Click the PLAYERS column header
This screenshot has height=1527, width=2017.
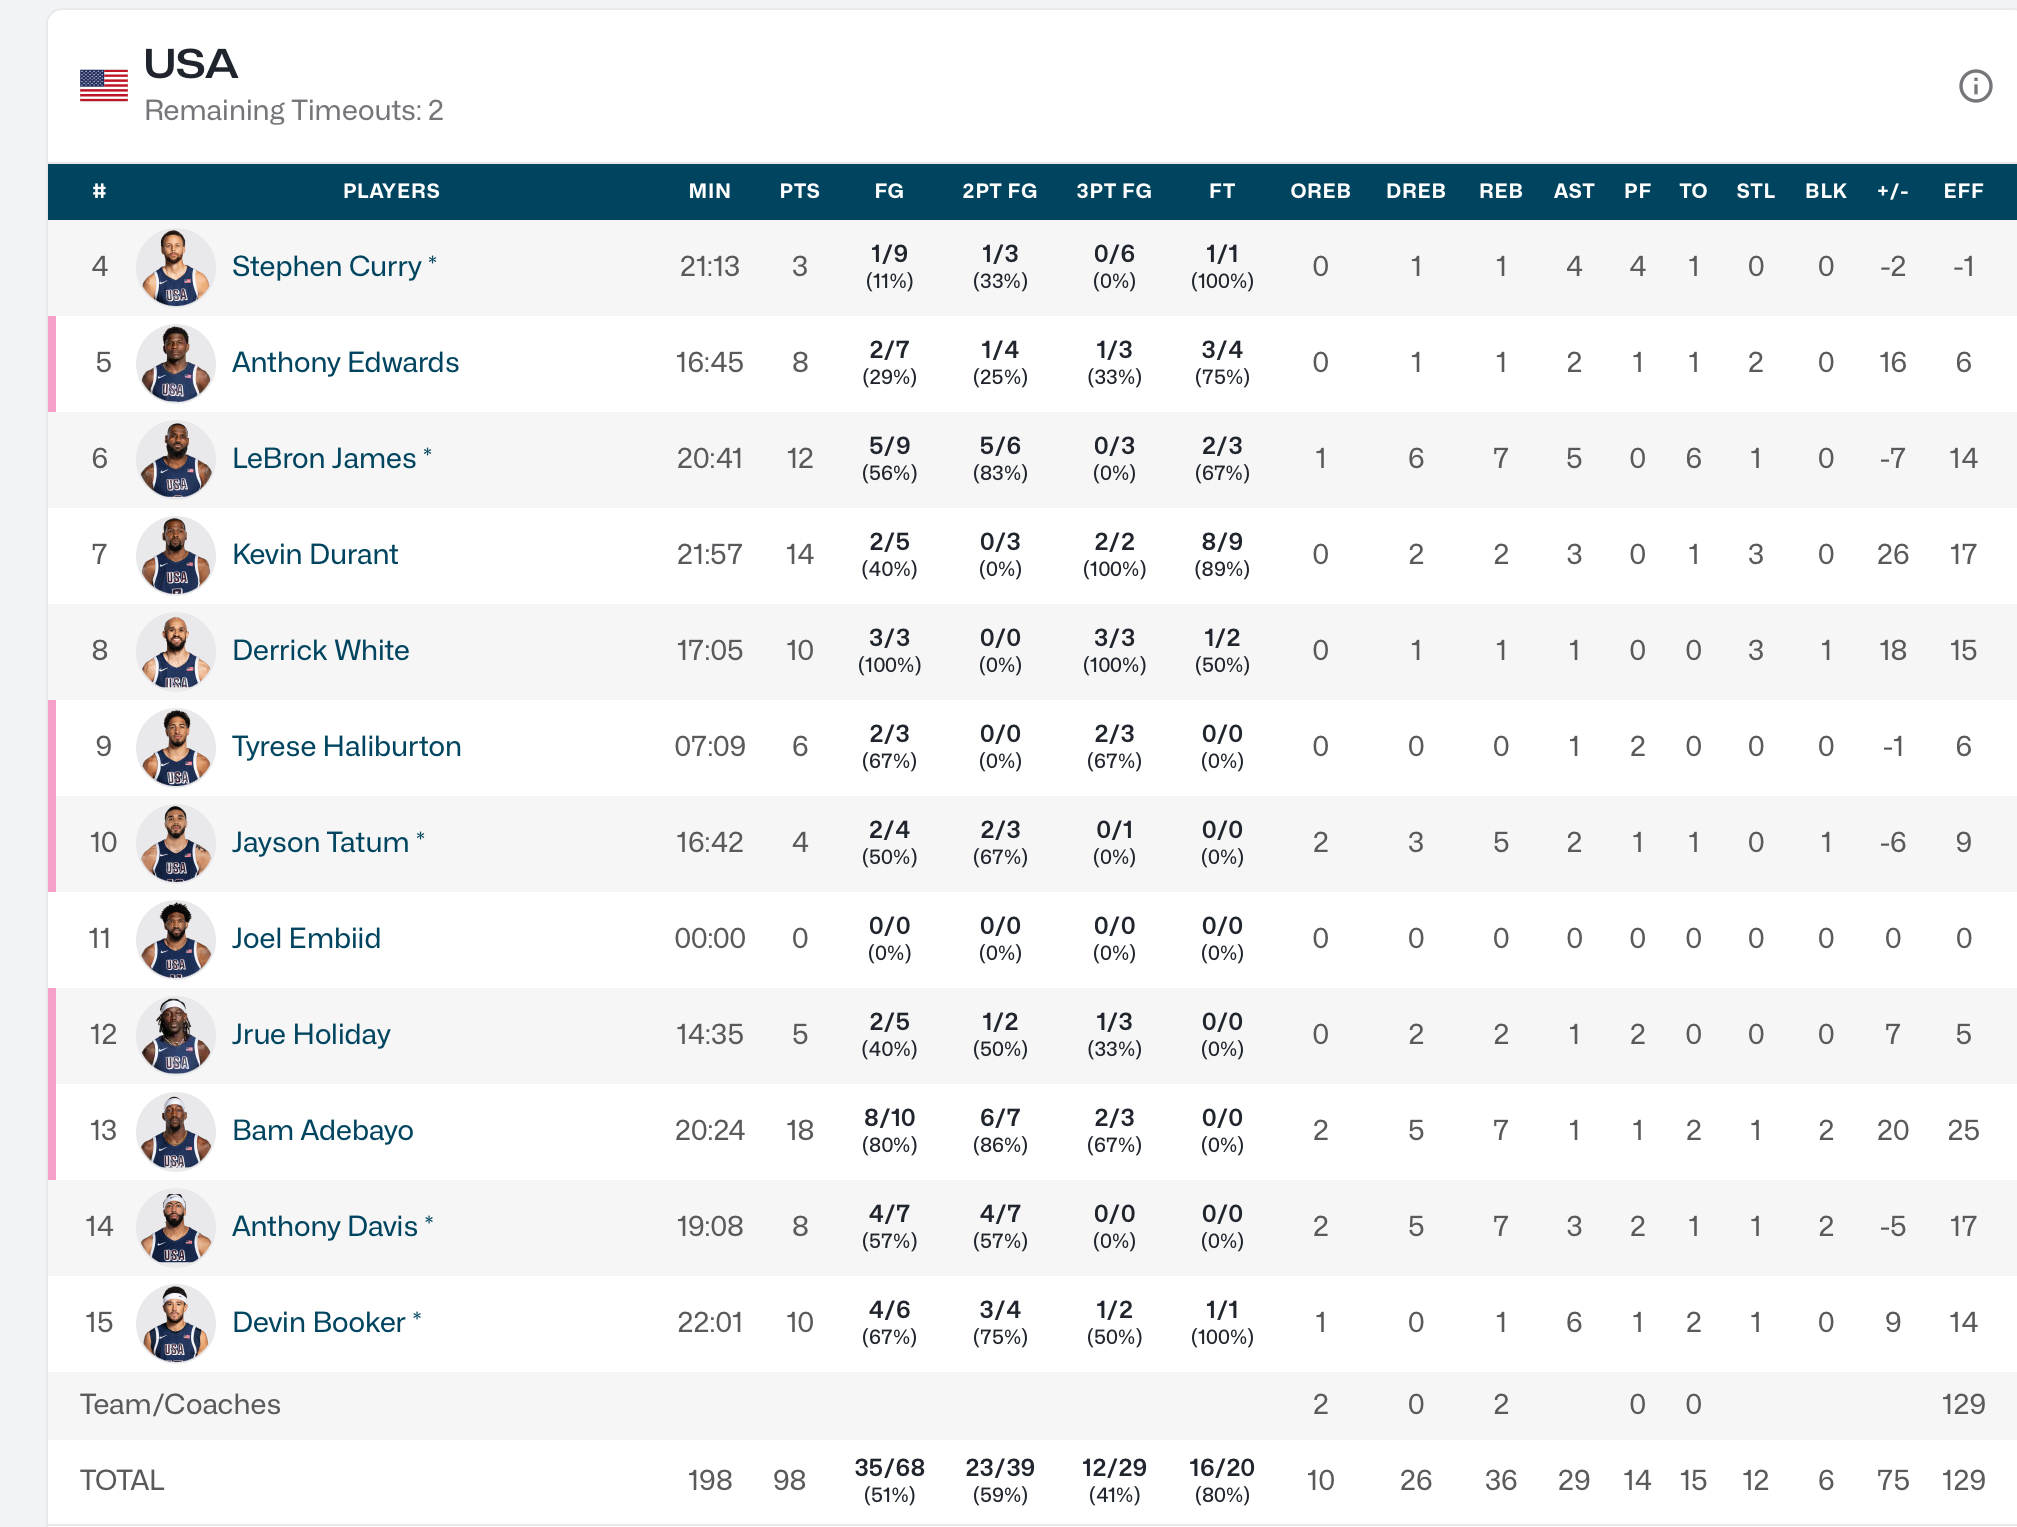coord(391,191)
